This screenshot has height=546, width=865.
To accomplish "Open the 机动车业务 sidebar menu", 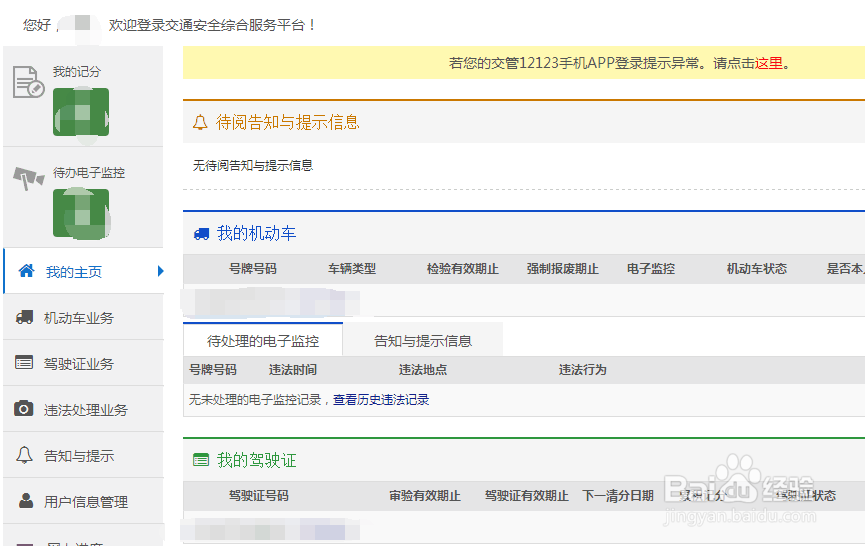I will [79, 318].
